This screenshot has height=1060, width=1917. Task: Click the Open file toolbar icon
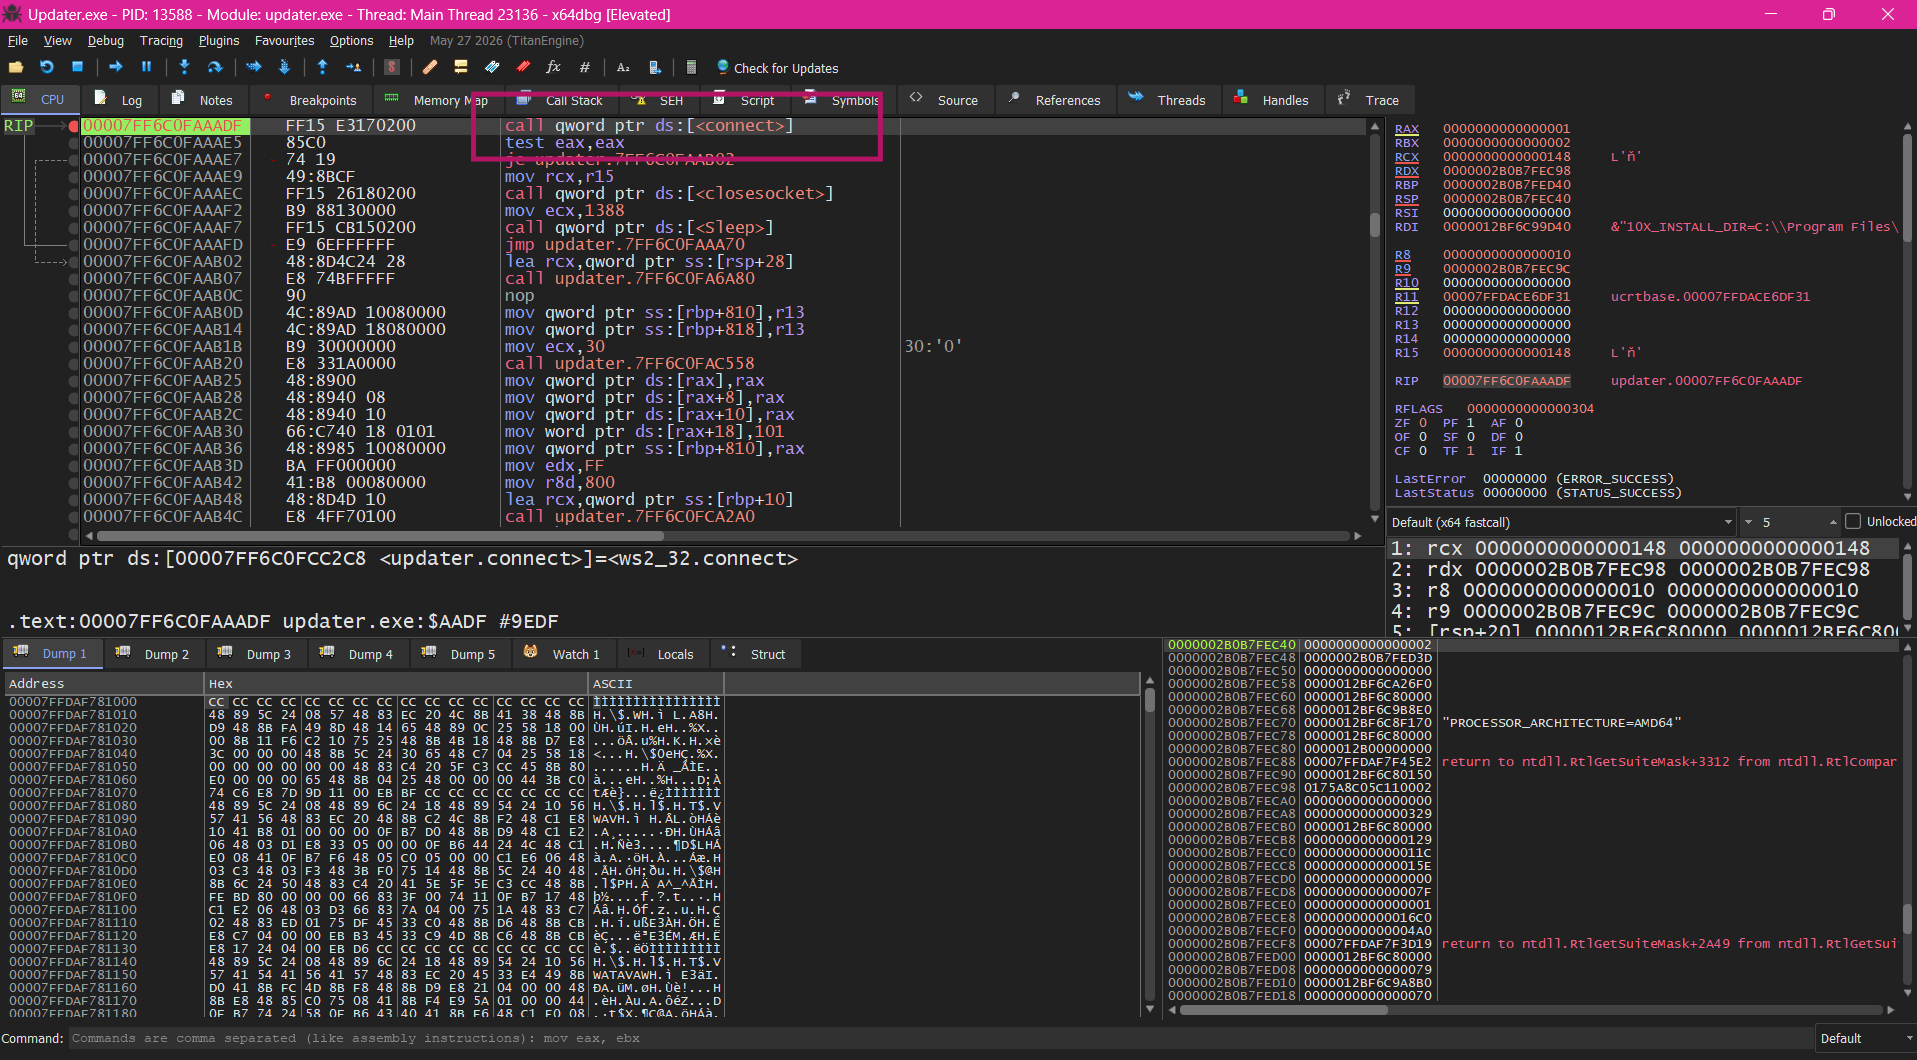[x=16, y=67]
